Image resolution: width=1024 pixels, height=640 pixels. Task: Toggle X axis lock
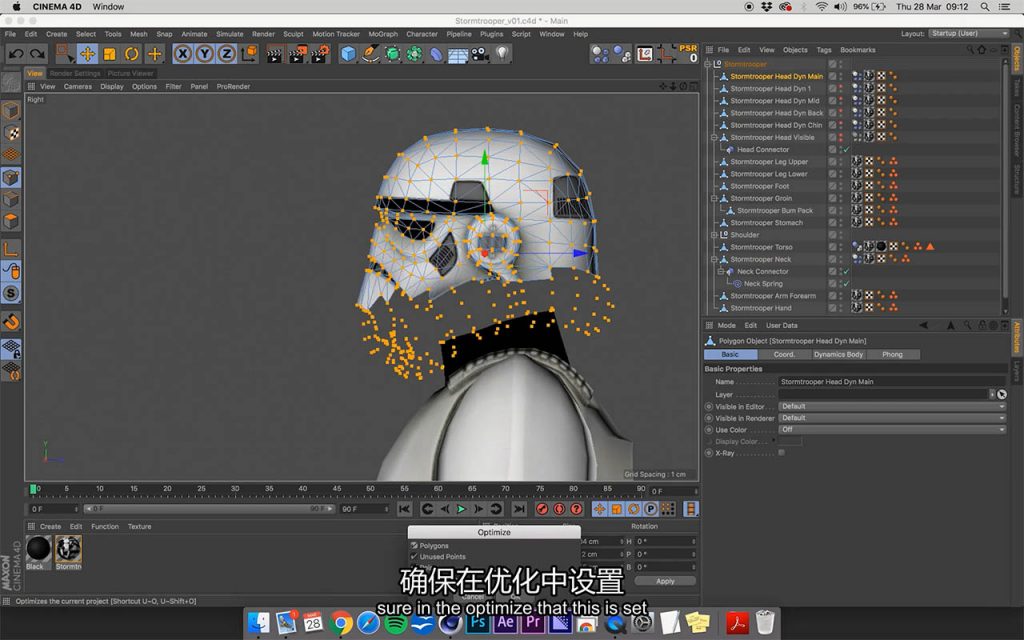[183, 54]
